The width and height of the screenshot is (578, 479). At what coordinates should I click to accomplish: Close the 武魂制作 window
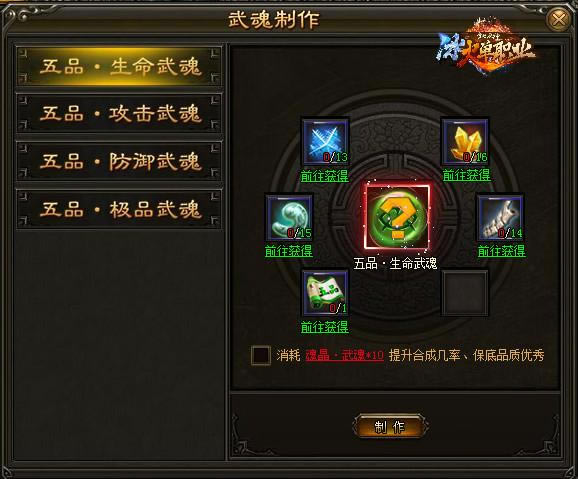coord(559,19)
